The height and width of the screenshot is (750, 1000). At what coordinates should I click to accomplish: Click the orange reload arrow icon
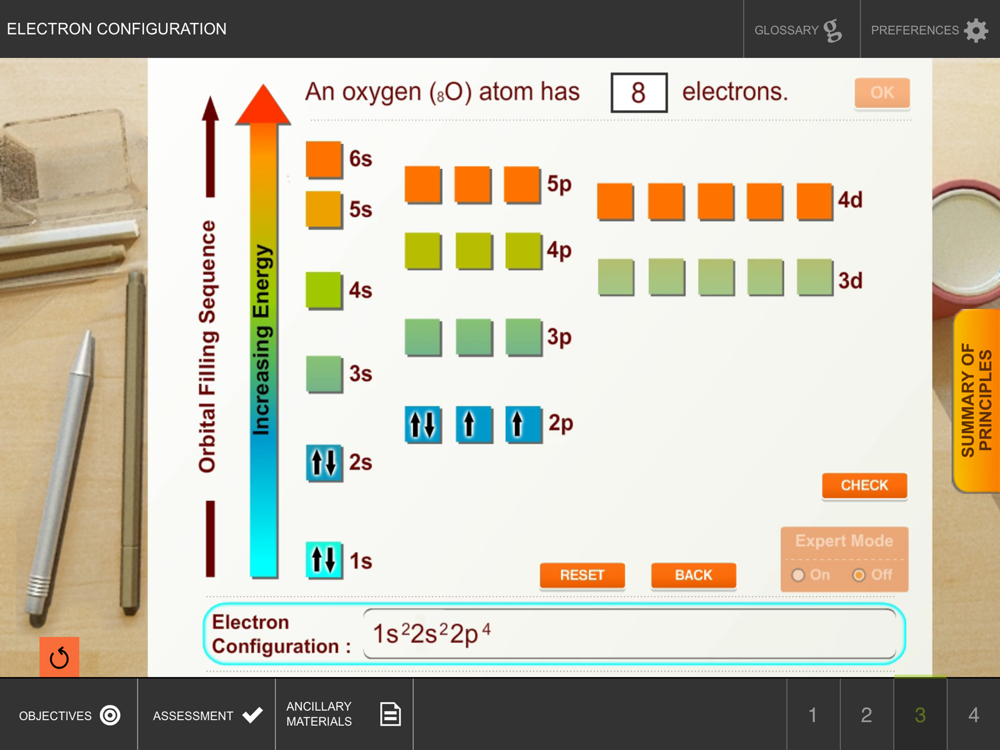click(x=59, y=657)
